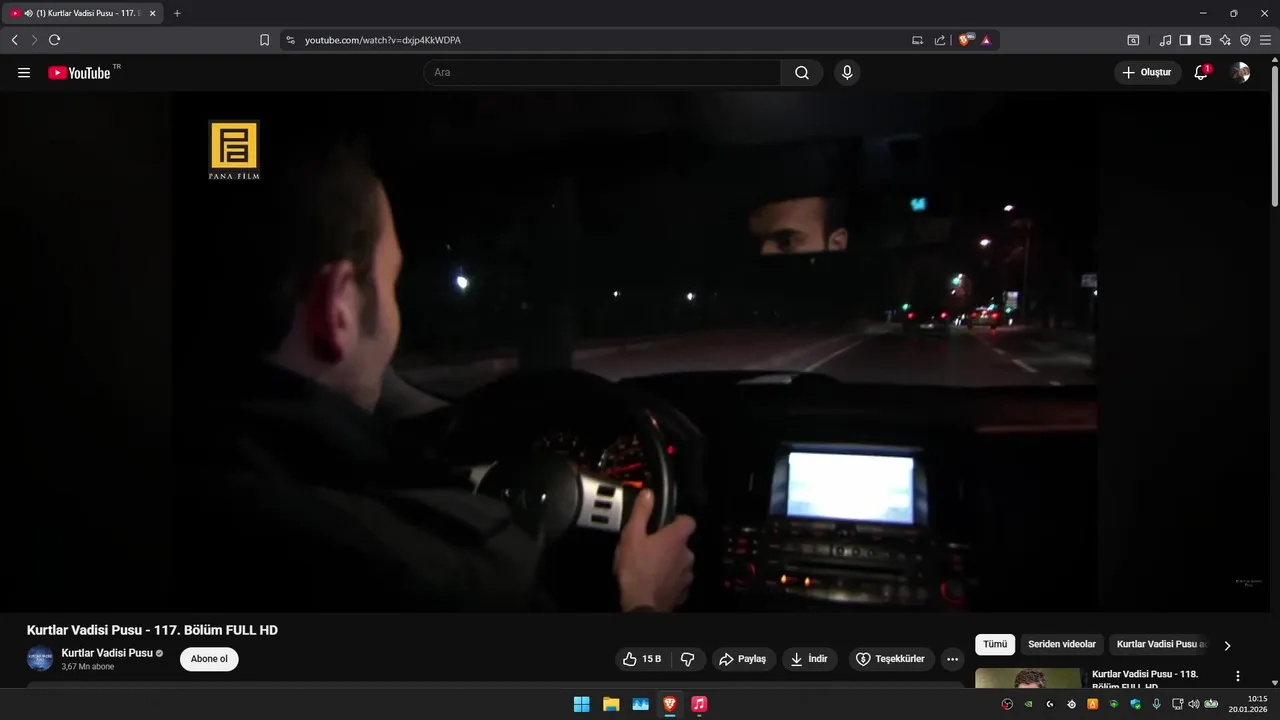Open the Apple Music taskbar icon
1280x720 pixels.
click(x=699, y=704)
